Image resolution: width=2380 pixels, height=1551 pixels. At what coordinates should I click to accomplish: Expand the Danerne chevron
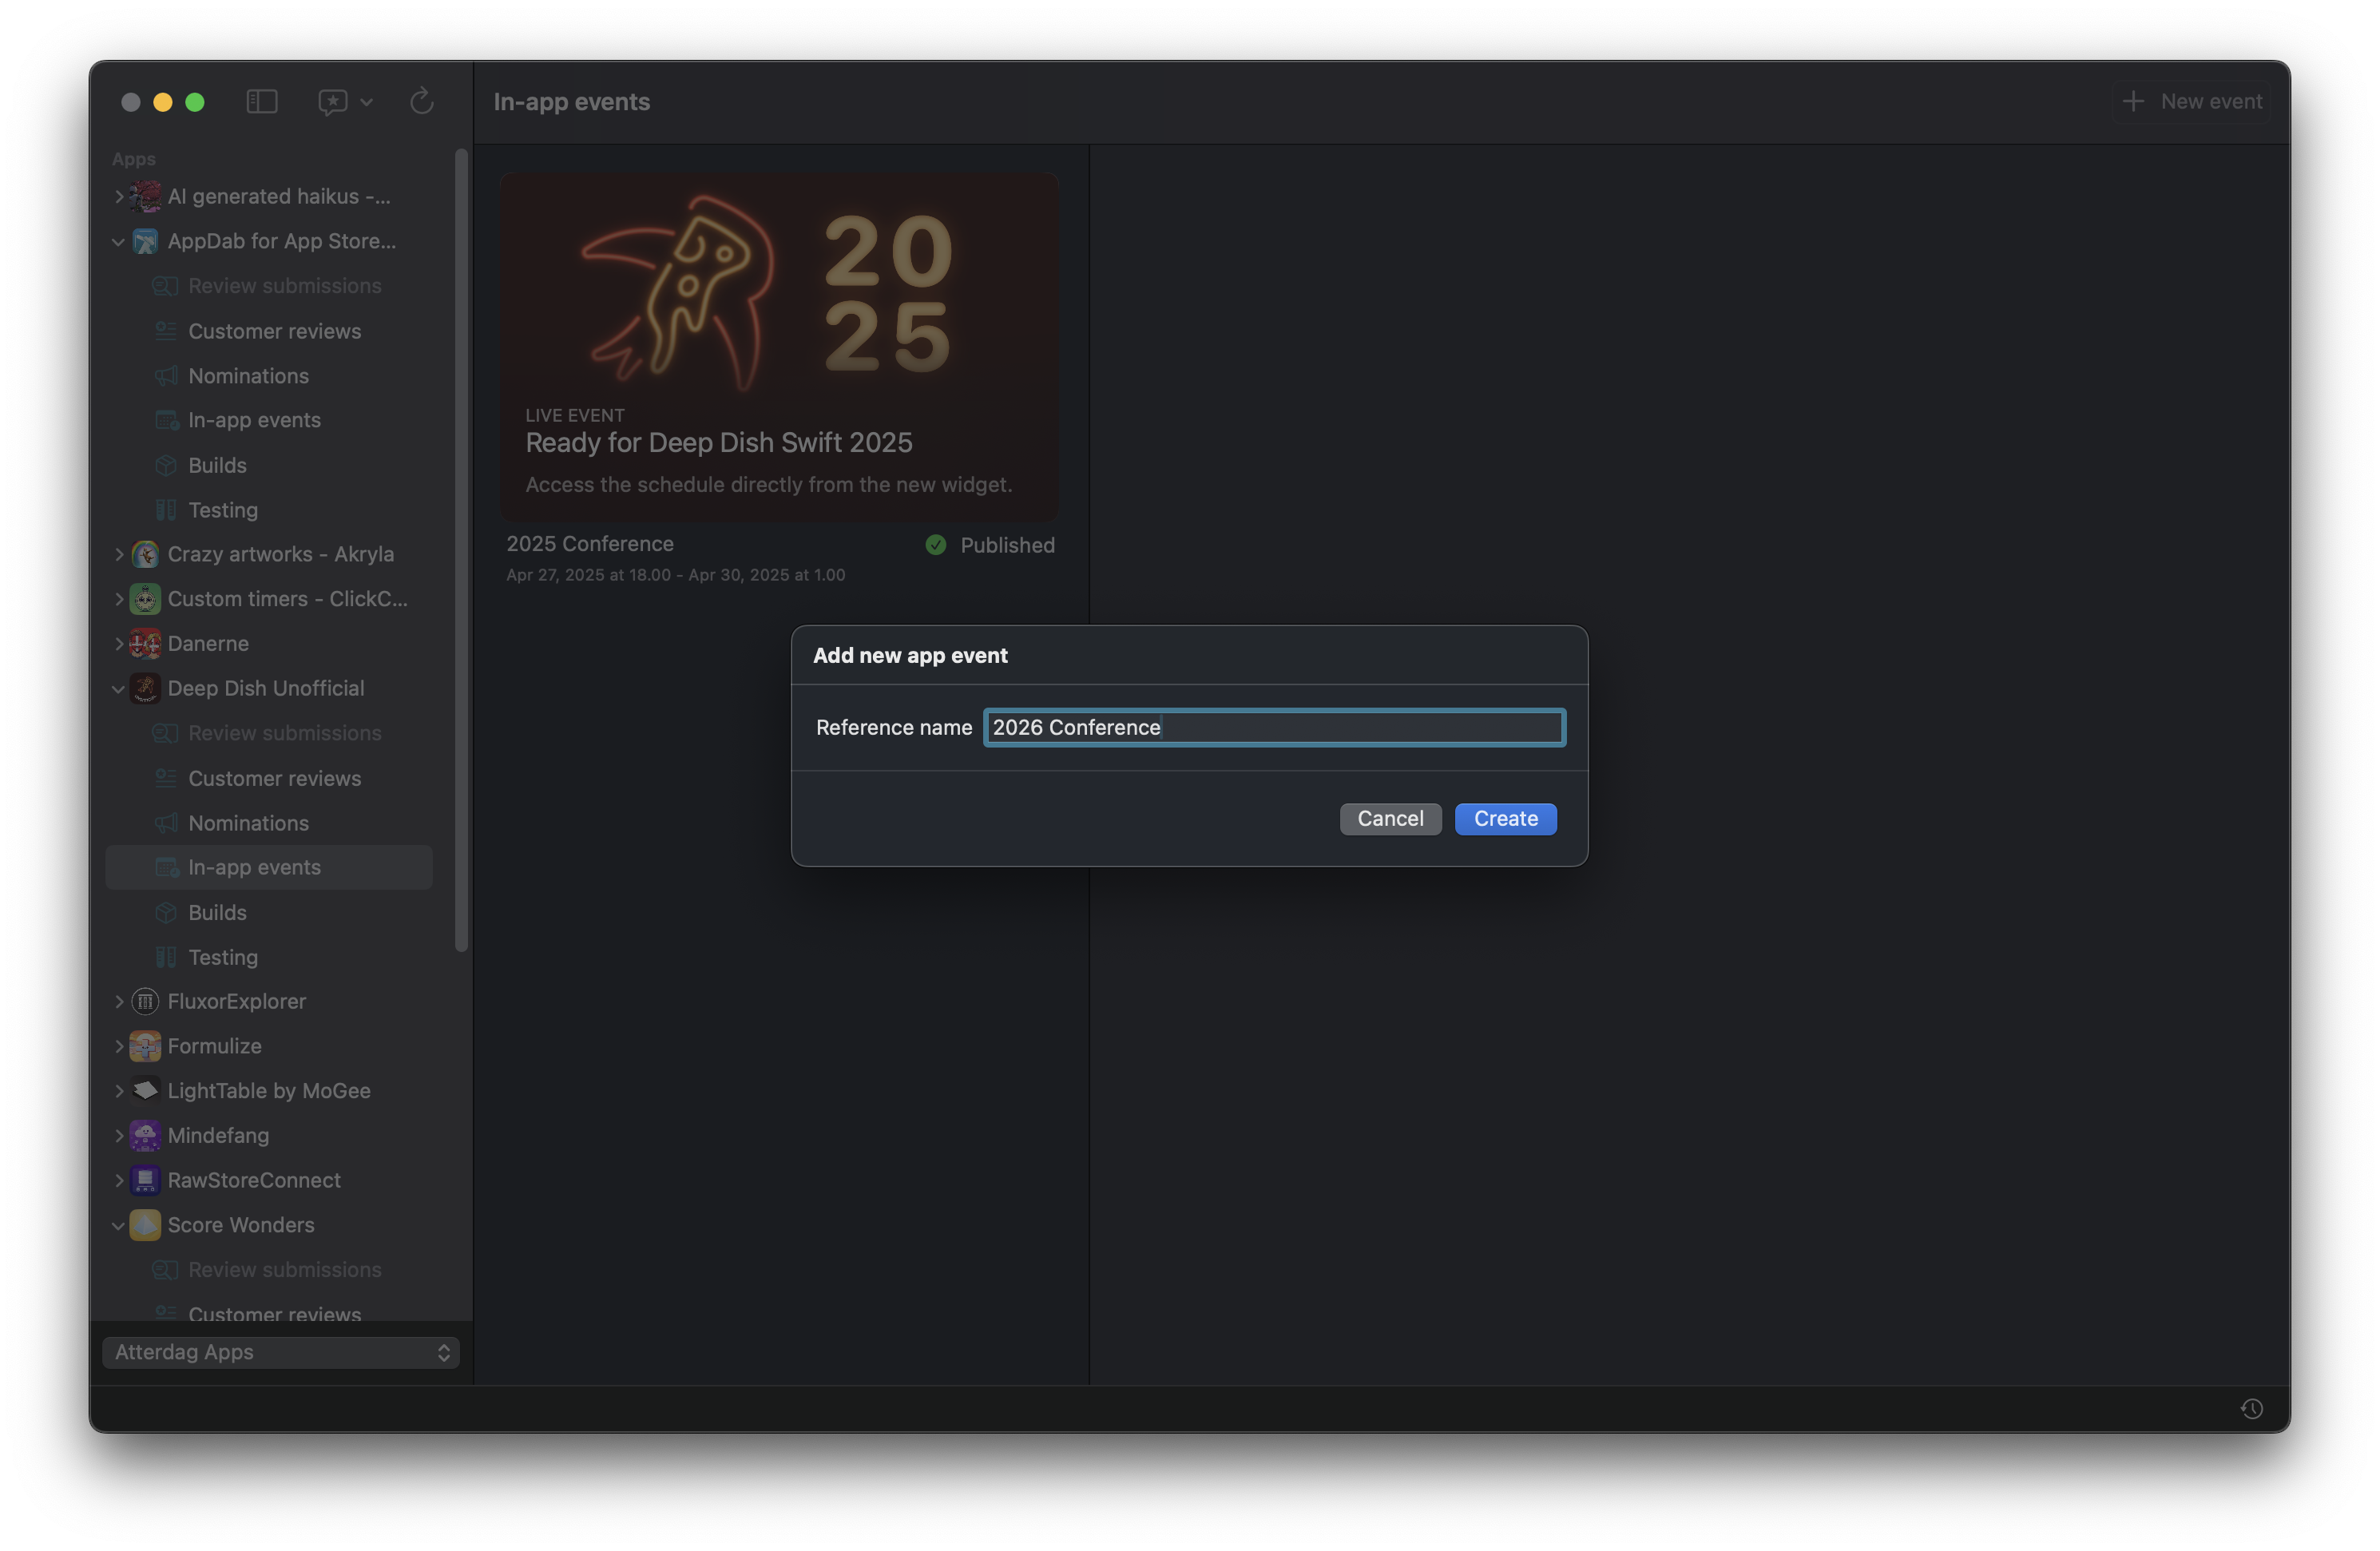point(119,643)
